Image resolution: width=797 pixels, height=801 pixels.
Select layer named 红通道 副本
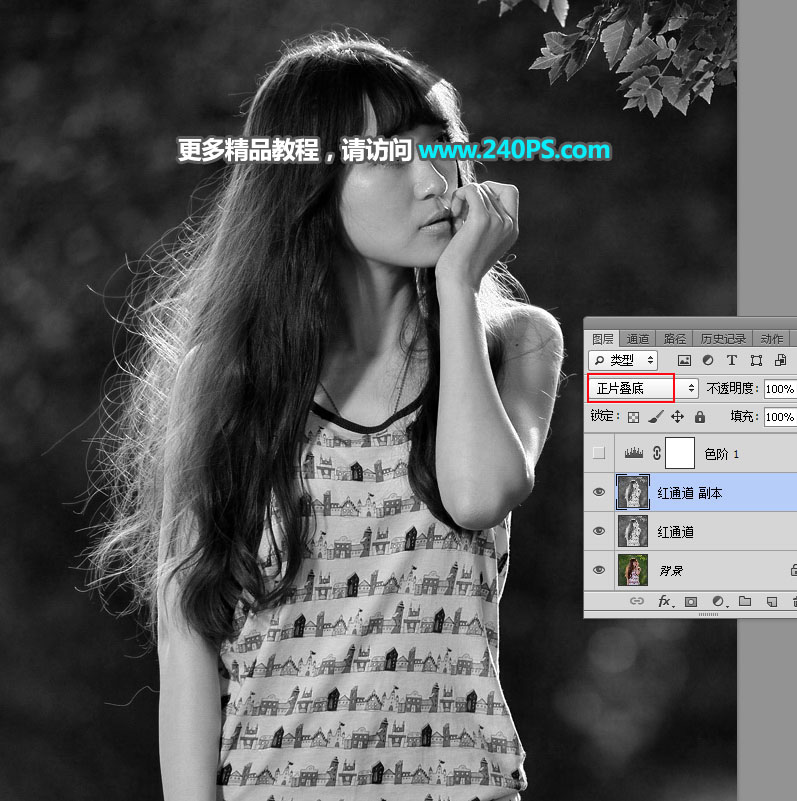[x=690, y=492]
